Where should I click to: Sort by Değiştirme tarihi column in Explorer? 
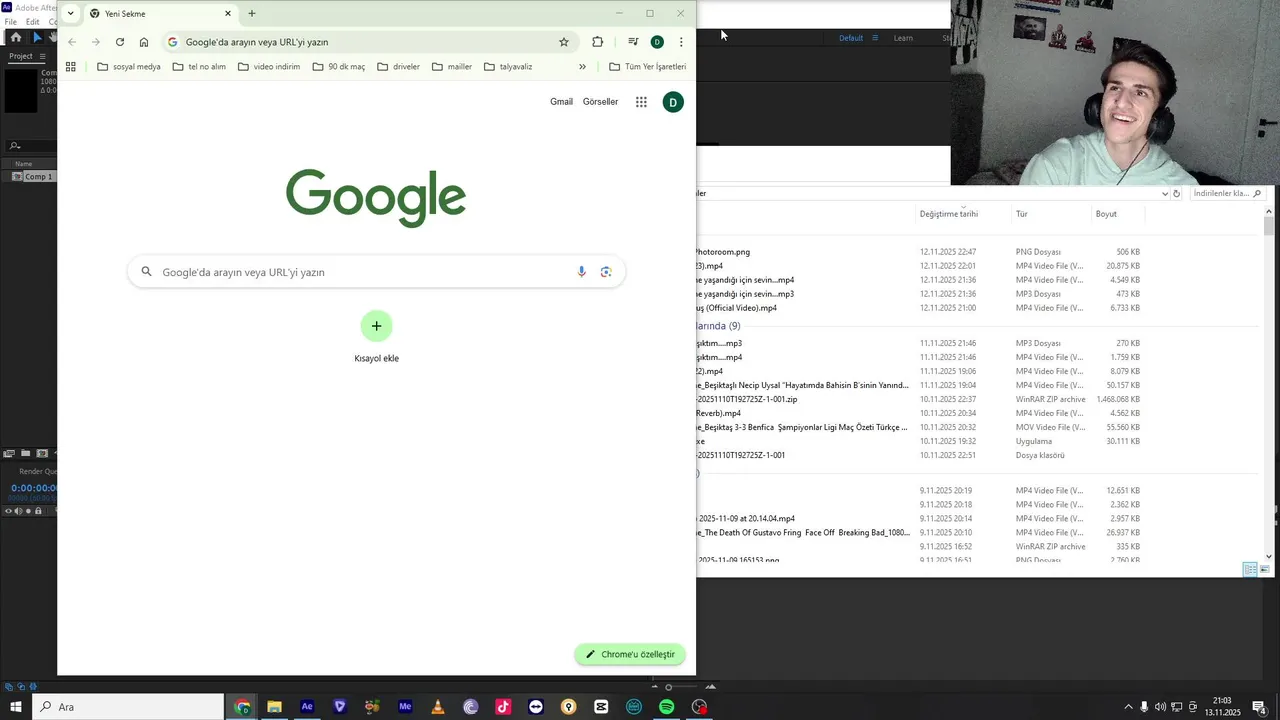pos(949,214)
